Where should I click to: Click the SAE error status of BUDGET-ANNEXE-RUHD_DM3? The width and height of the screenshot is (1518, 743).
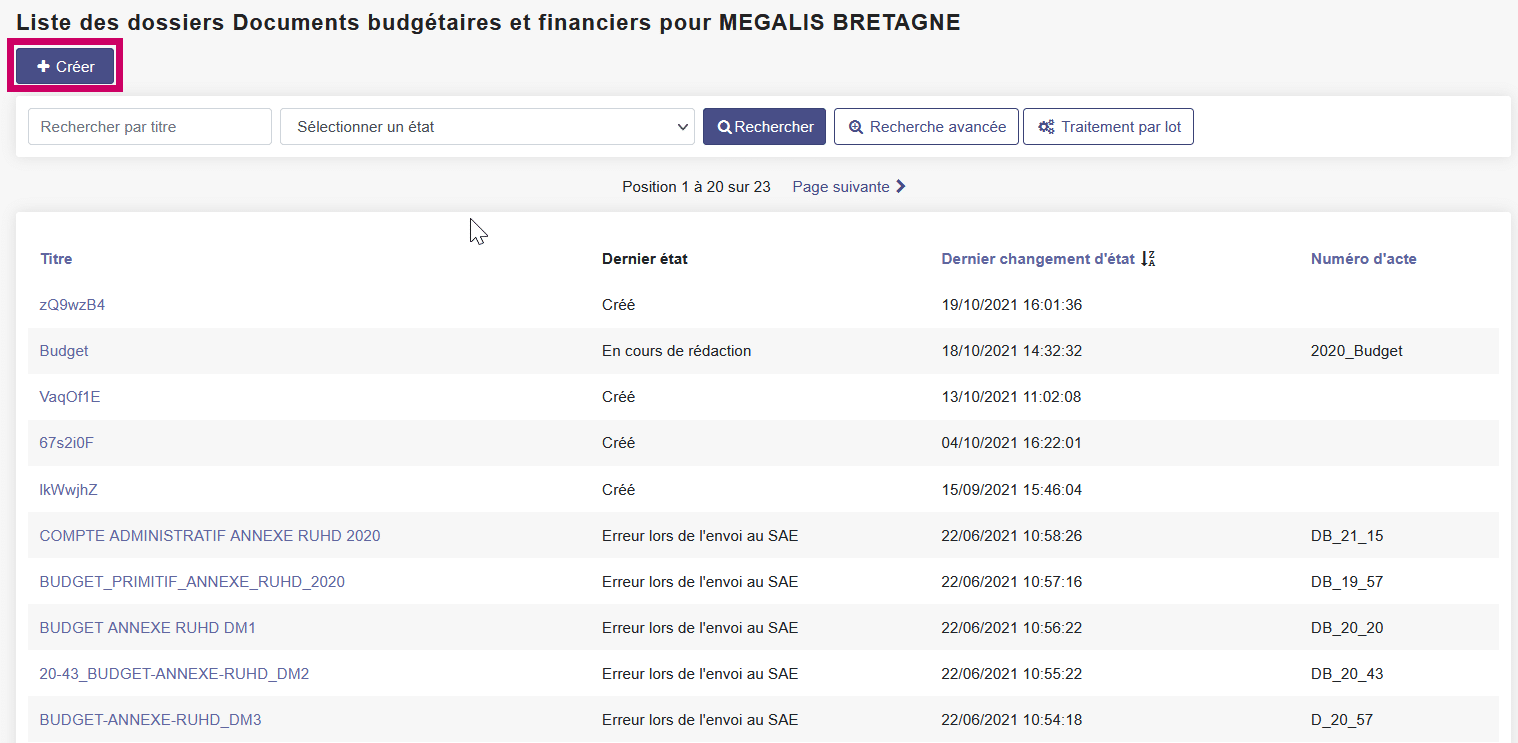coord(700,720)
